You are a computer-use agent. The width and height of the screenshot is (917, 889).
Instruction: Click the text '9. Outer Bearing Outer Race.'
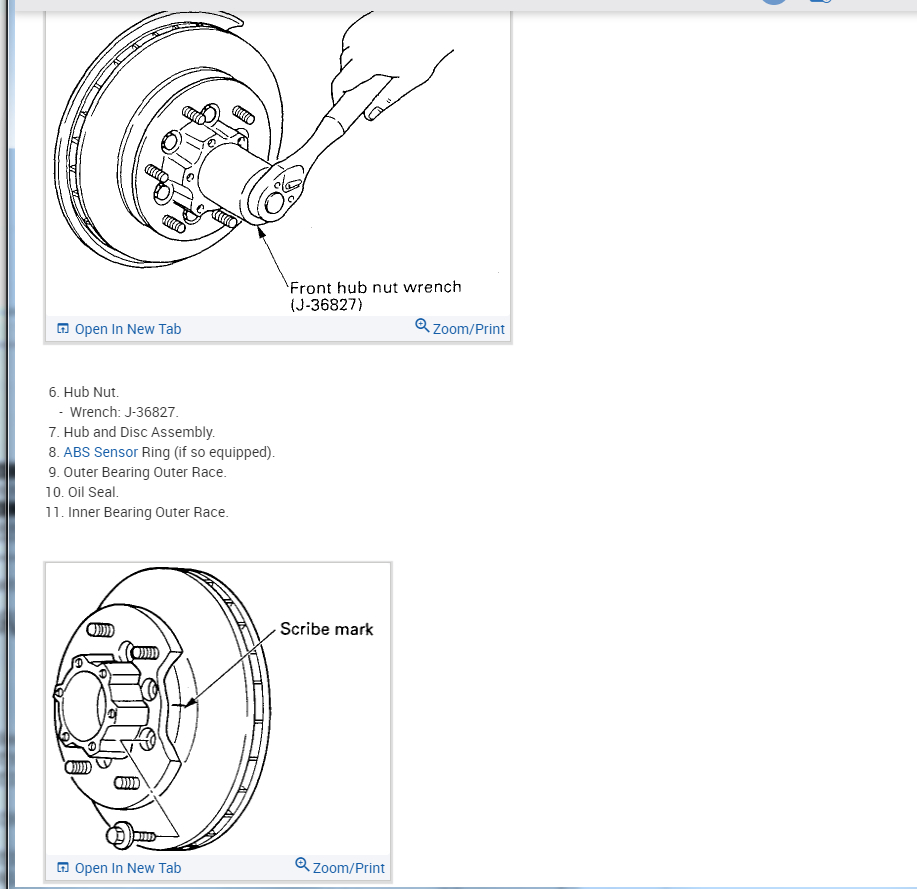pos(137,472)
